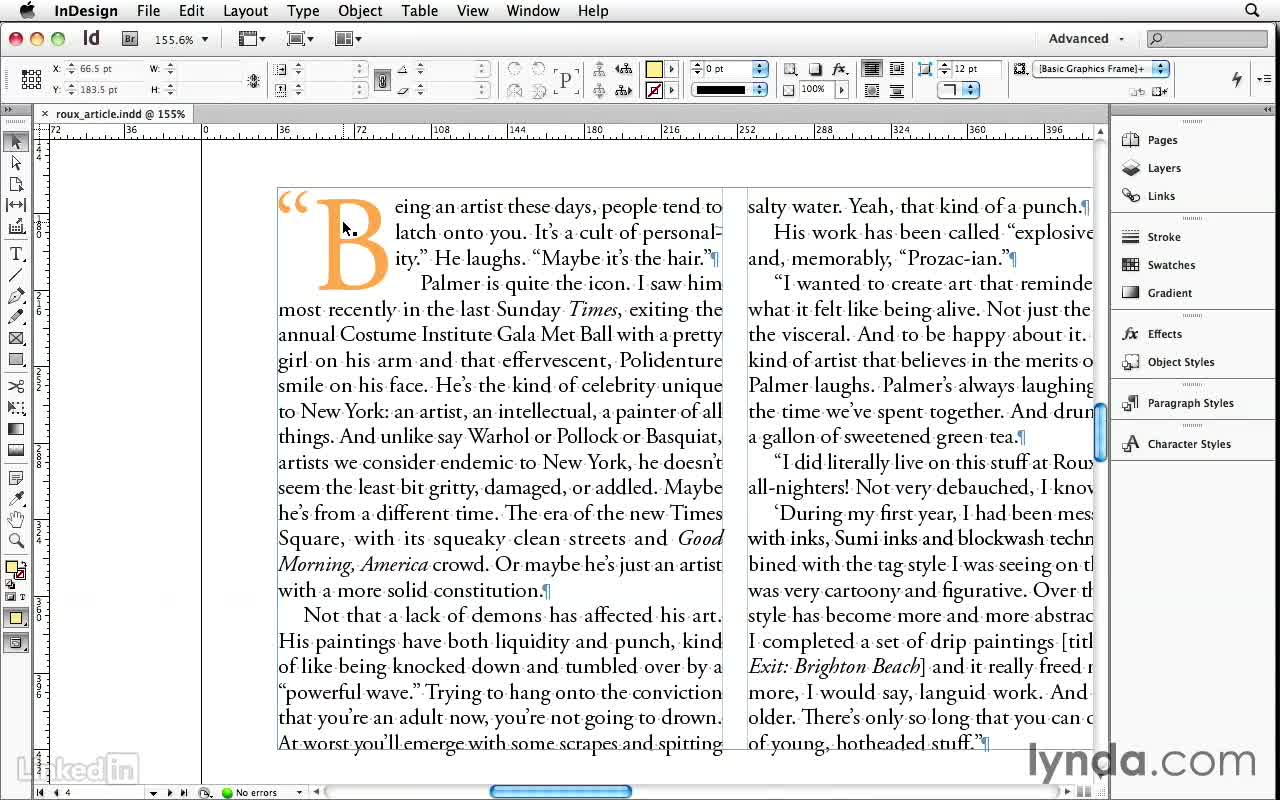Swap fill and stroke colors

click(x=22, y=565)
